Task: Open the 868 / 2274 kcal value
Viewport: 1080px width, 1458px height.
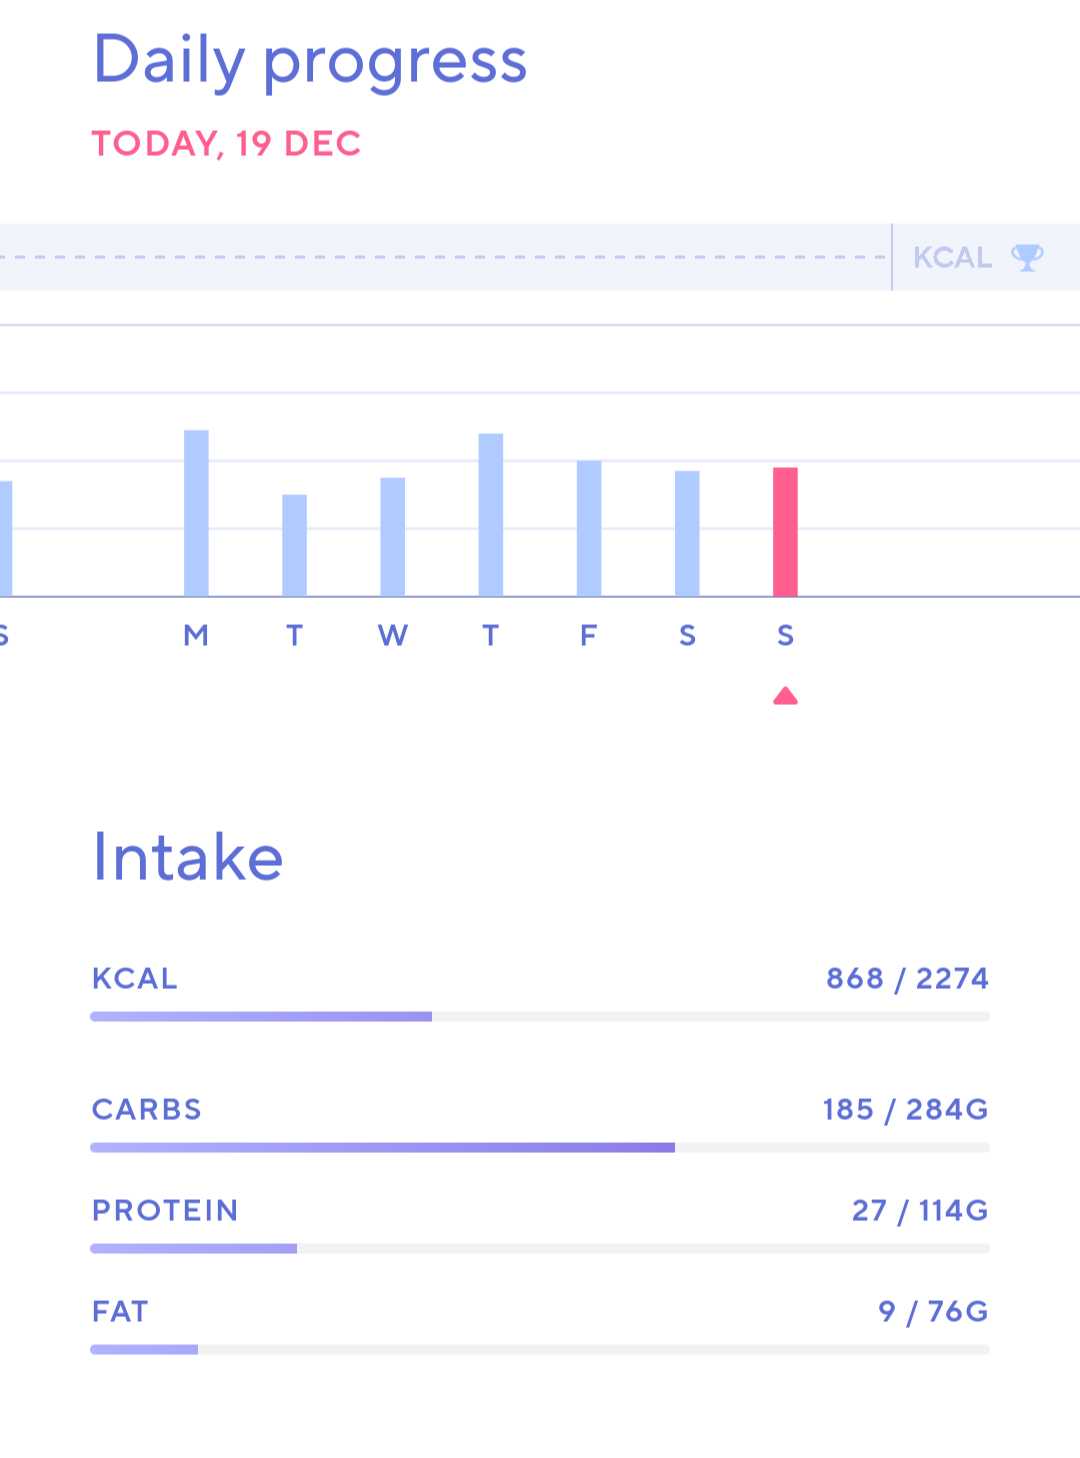Action: (x=907, y=978)
